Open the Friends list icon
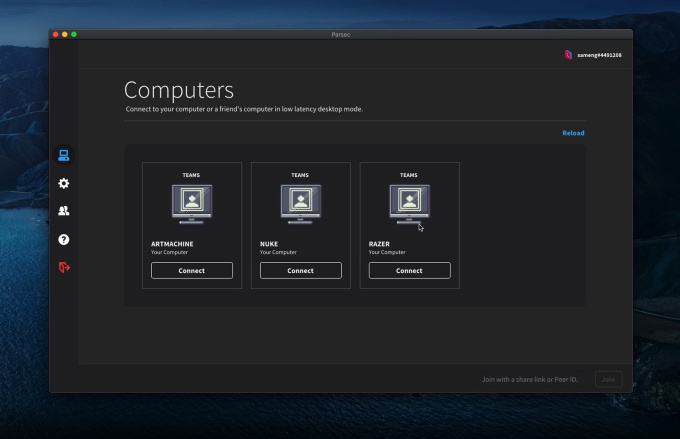 point(64,211)
